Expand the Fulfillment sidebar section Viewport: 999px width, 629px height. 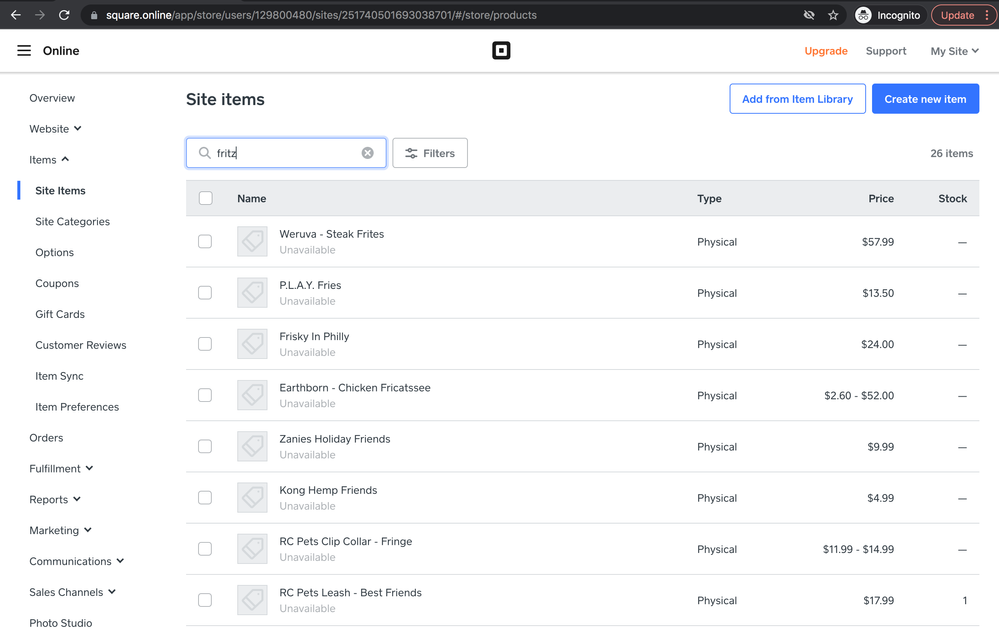pos(61,468)
